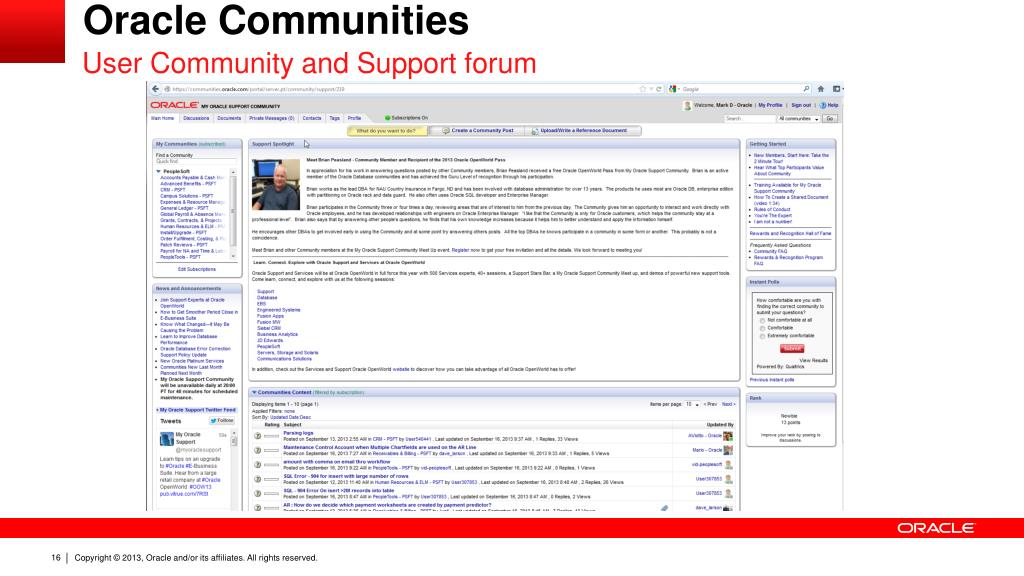Open the Contacts tab
The image size is (1024, 576).
[312, 118]
